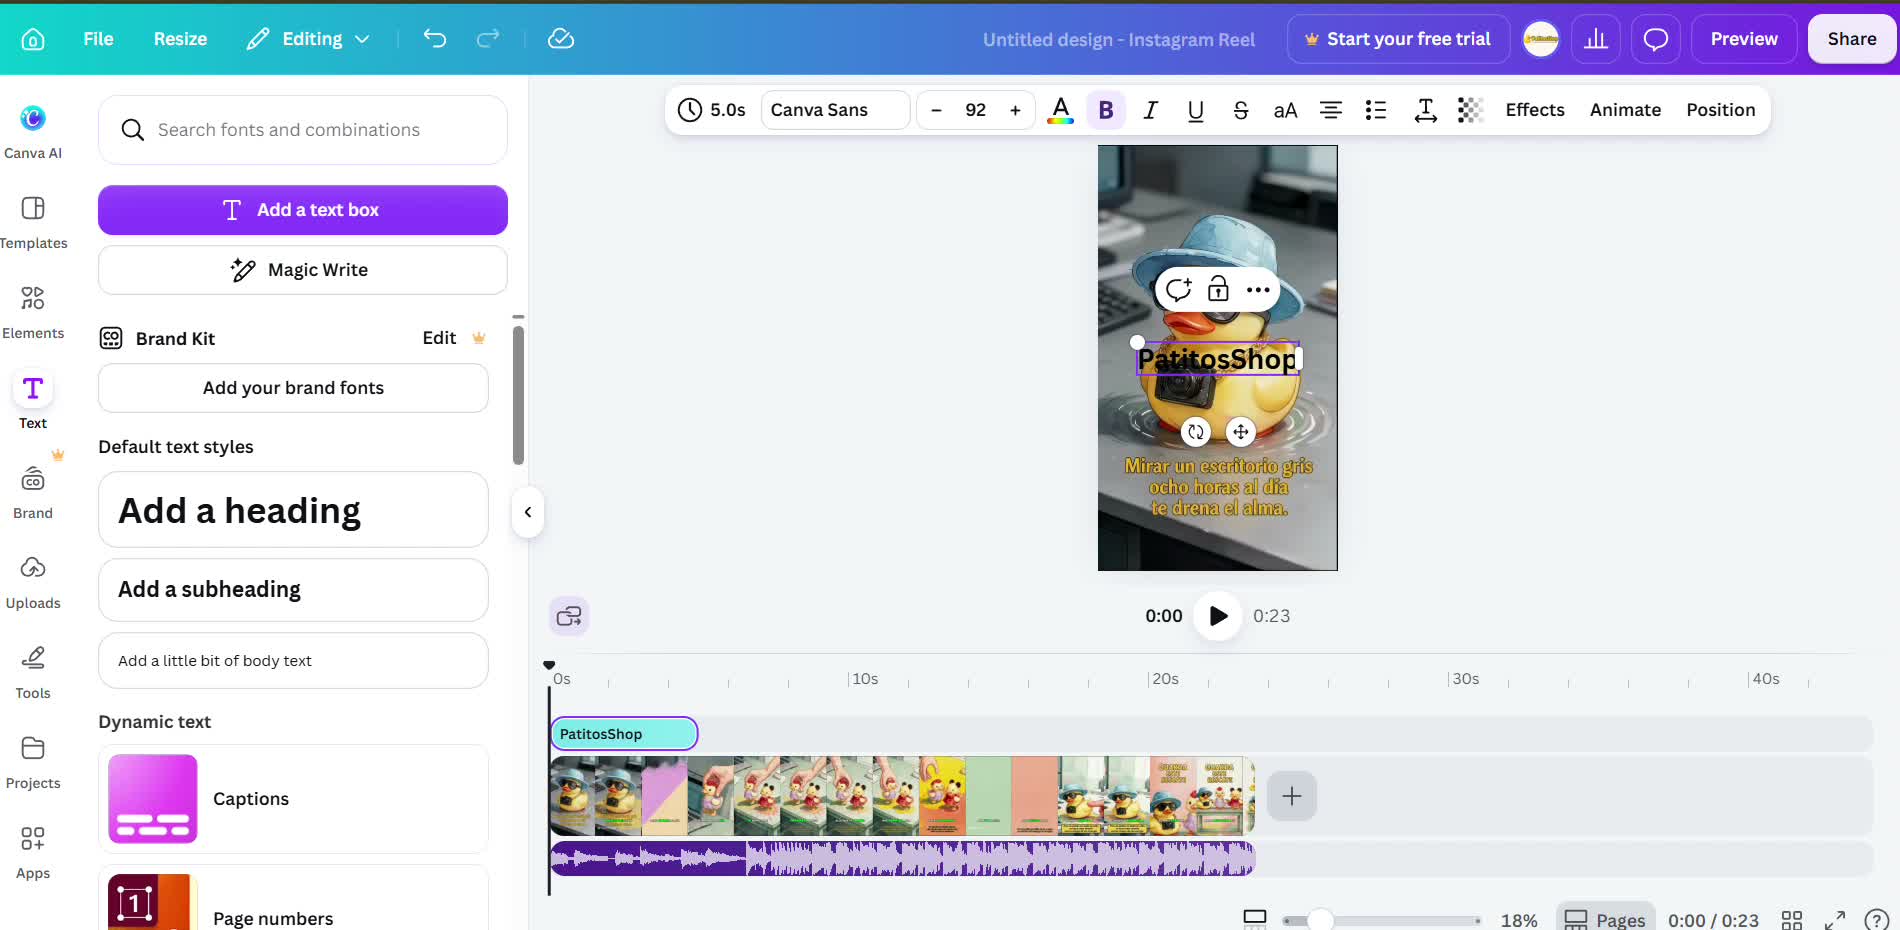
Task: Redo the last action
Action: point(488,39)
